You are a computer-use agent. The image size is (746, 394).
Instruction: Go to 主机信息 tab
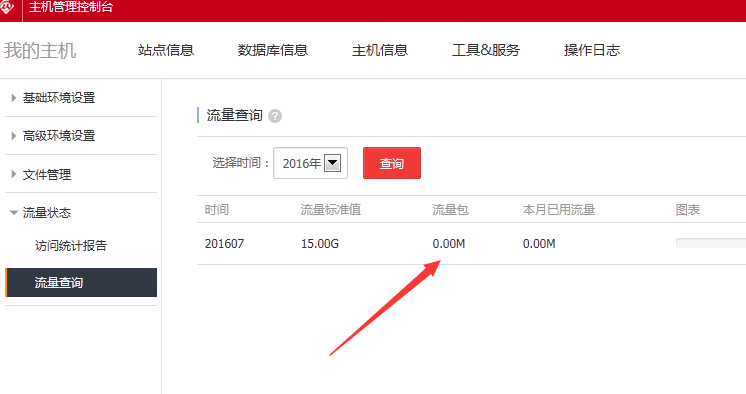(380, 50)
